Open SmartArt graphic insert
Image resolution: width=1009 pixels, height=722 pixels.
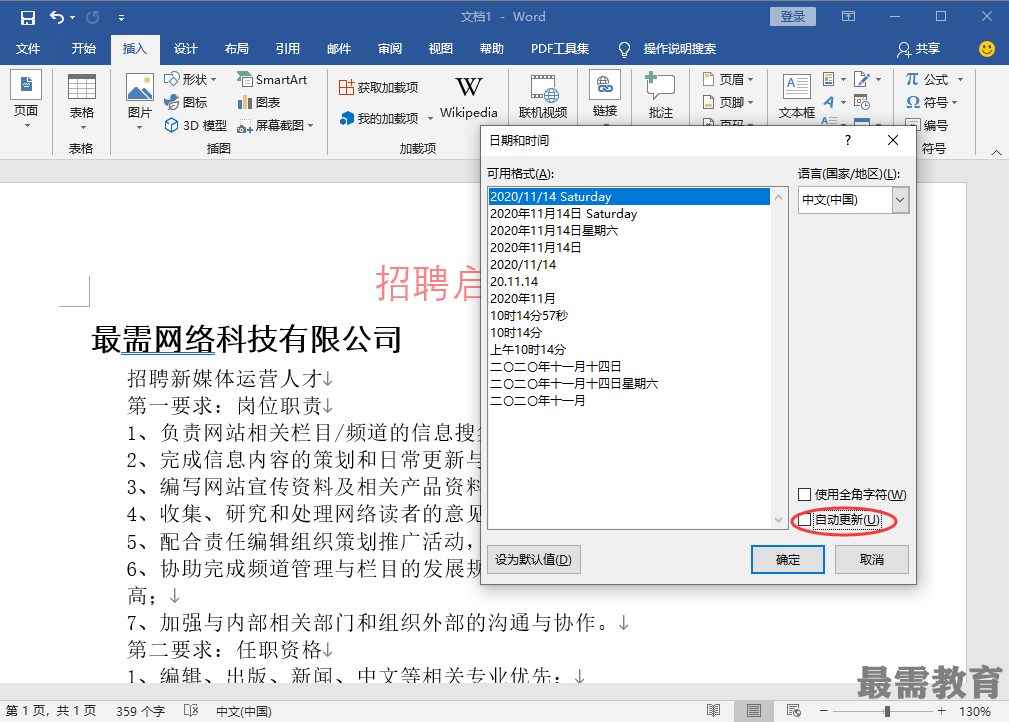tap(272, 79)
